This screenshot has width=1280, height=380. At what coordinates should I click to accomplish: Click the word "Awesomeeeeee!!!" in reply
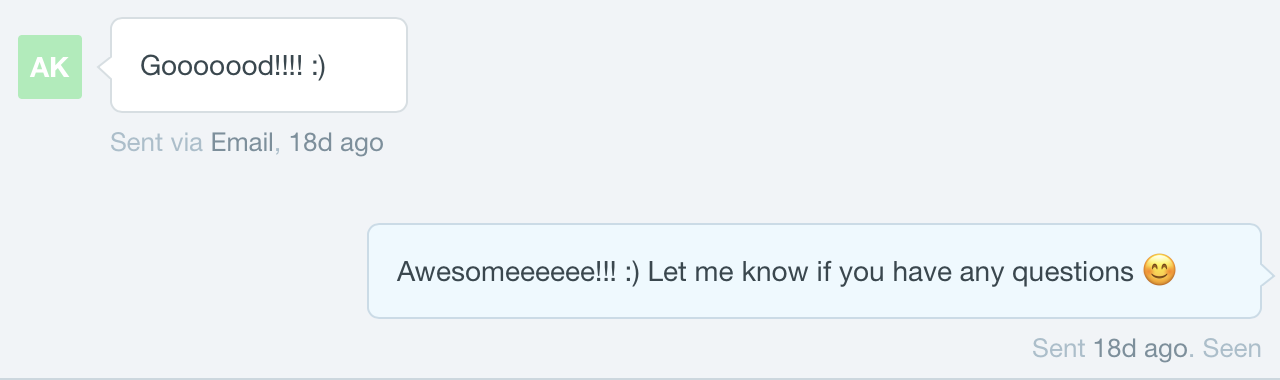pyautogui.click(x=505, y=272)
